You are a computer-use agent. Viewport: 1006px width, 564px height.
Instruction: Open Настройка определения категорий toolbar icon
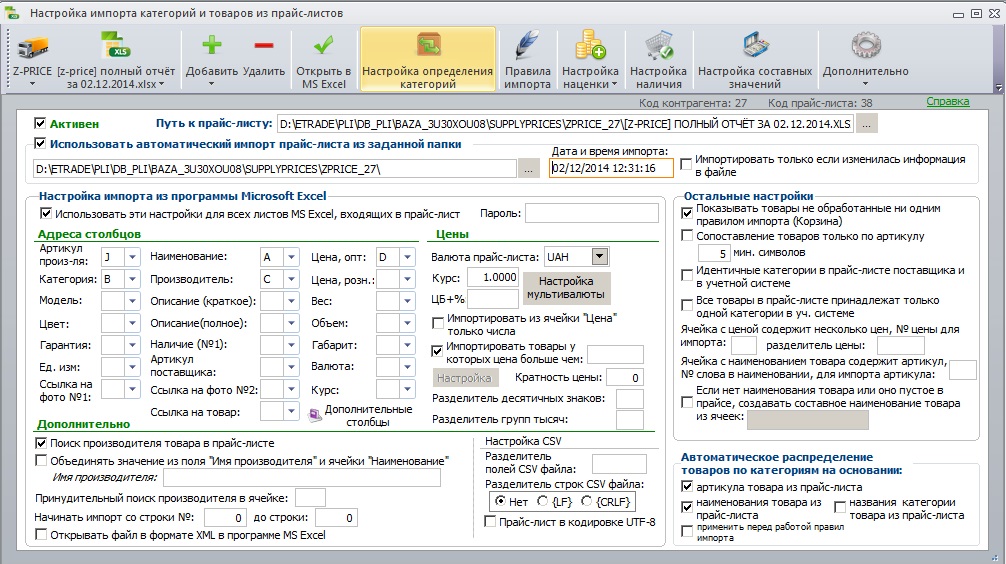428,46
